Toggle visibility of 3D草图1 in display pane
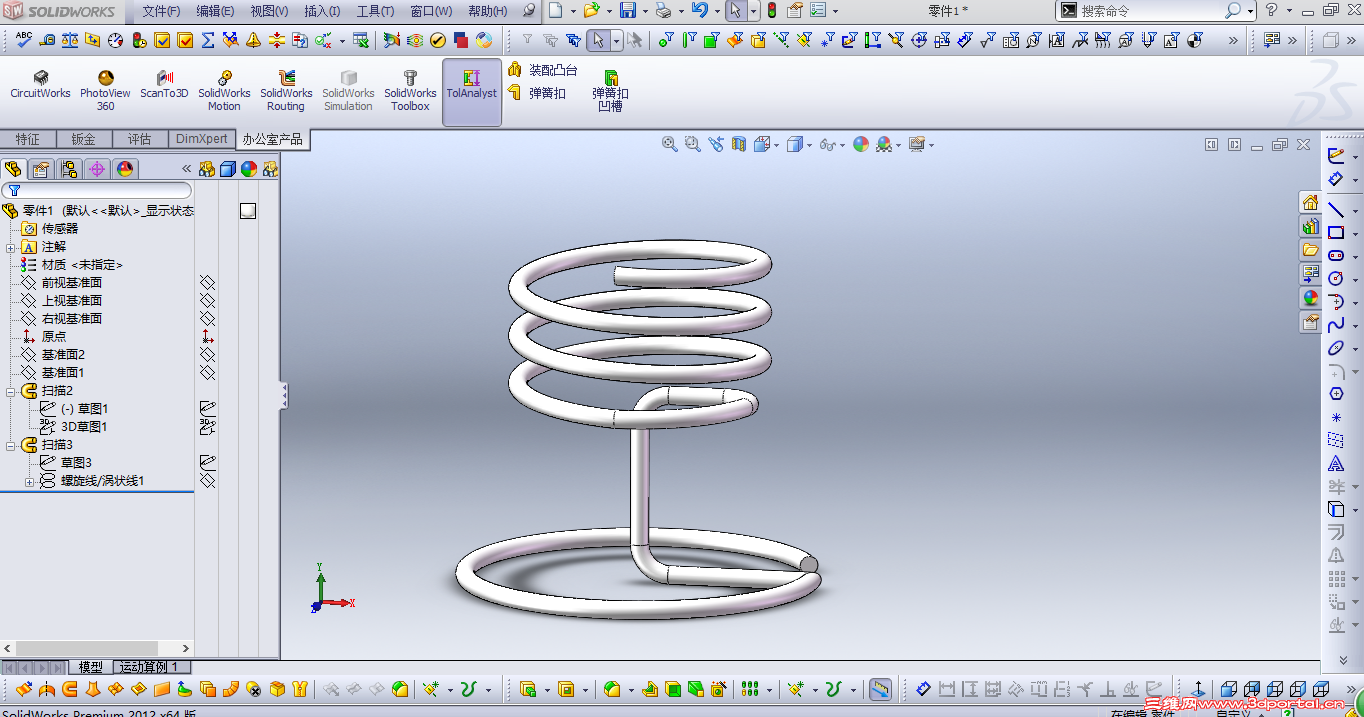 [207, 427]
